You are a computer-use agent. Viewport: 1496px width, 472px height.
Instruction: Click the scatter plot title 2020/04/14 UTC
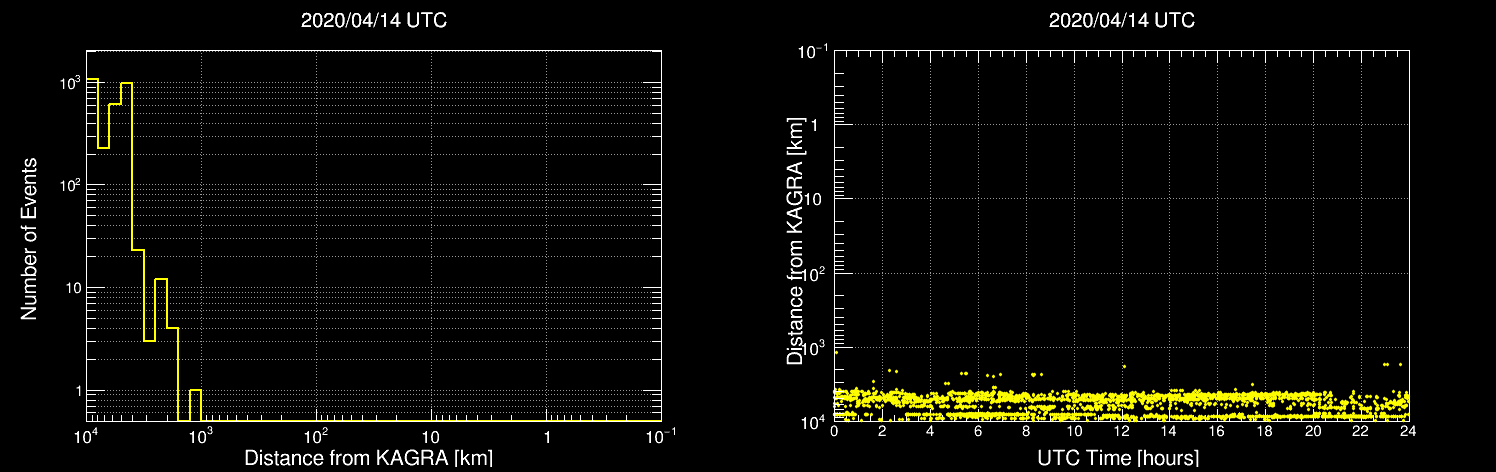tap(1121, 21)
